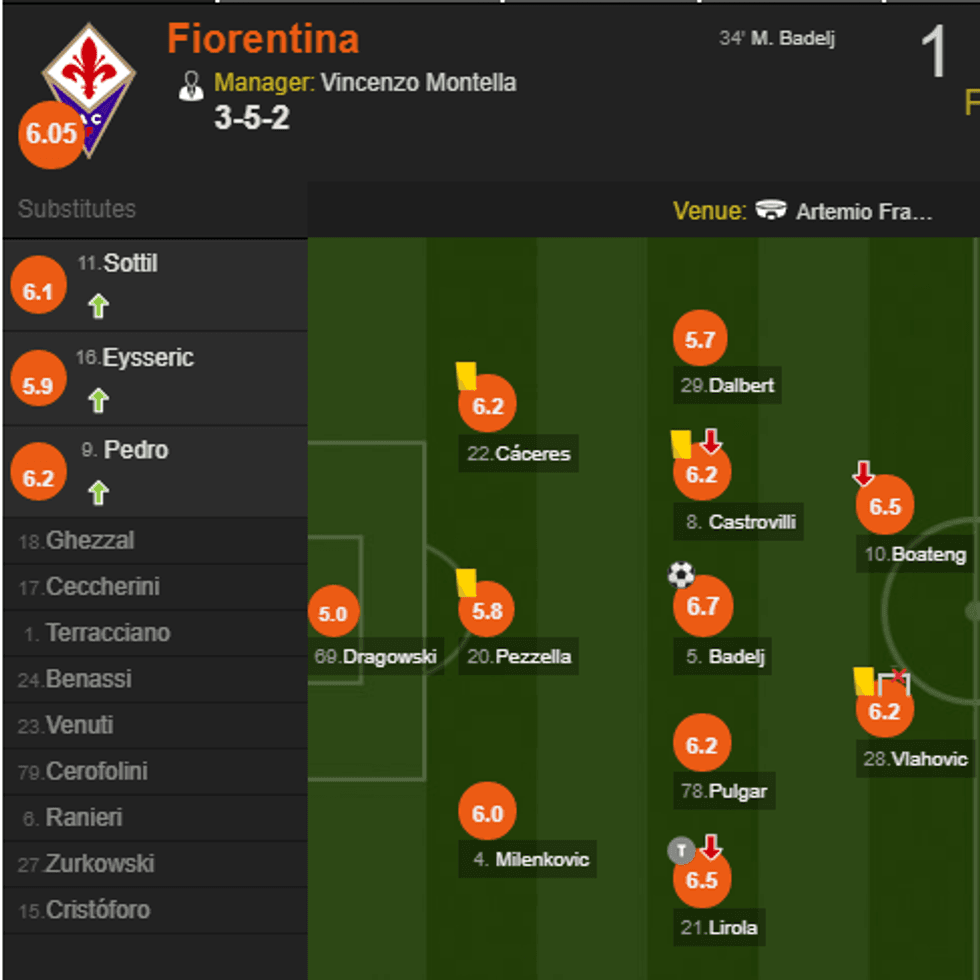Click Dragowski's 5.0 rating badge
Viewport: 980px width, 980px height.
tap(333, 614)
